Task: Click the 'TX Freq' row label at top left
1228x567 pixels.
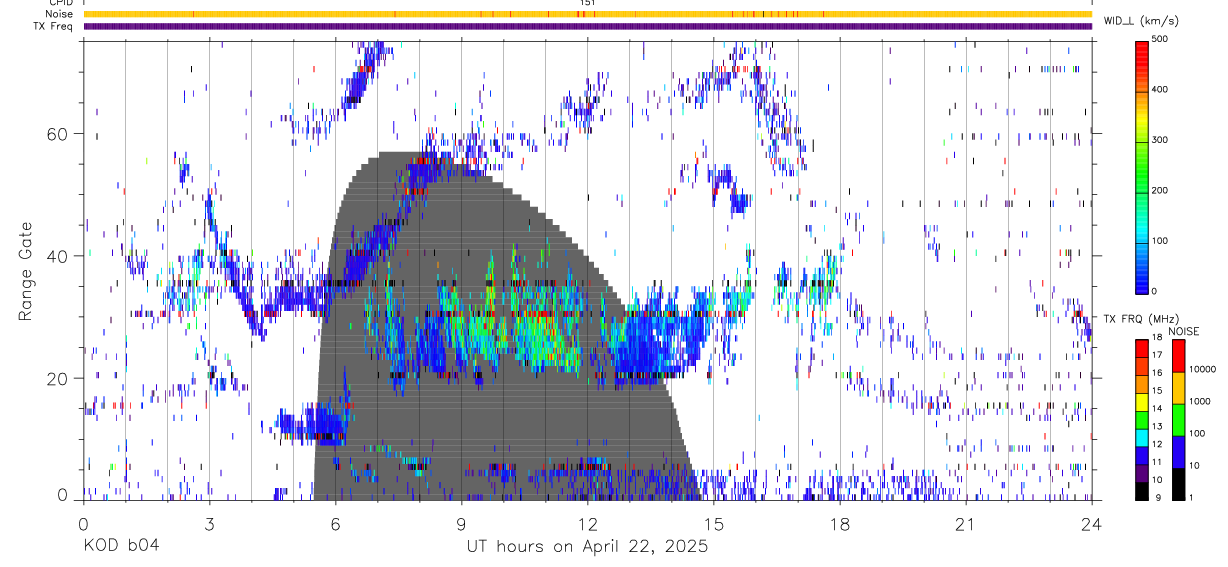Action: click(x=54, y=26)
